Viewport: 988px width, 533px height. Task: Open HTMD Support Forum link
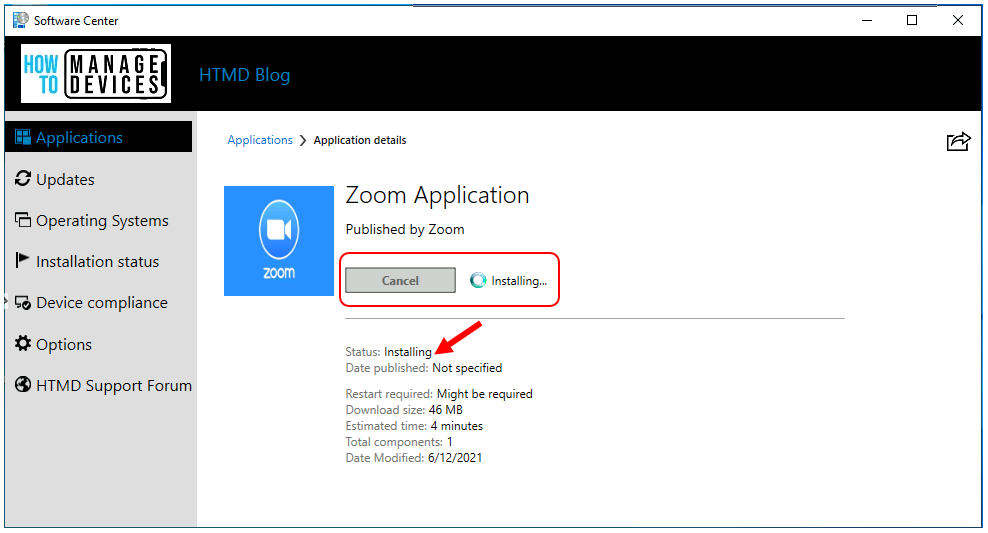[98, 386]
